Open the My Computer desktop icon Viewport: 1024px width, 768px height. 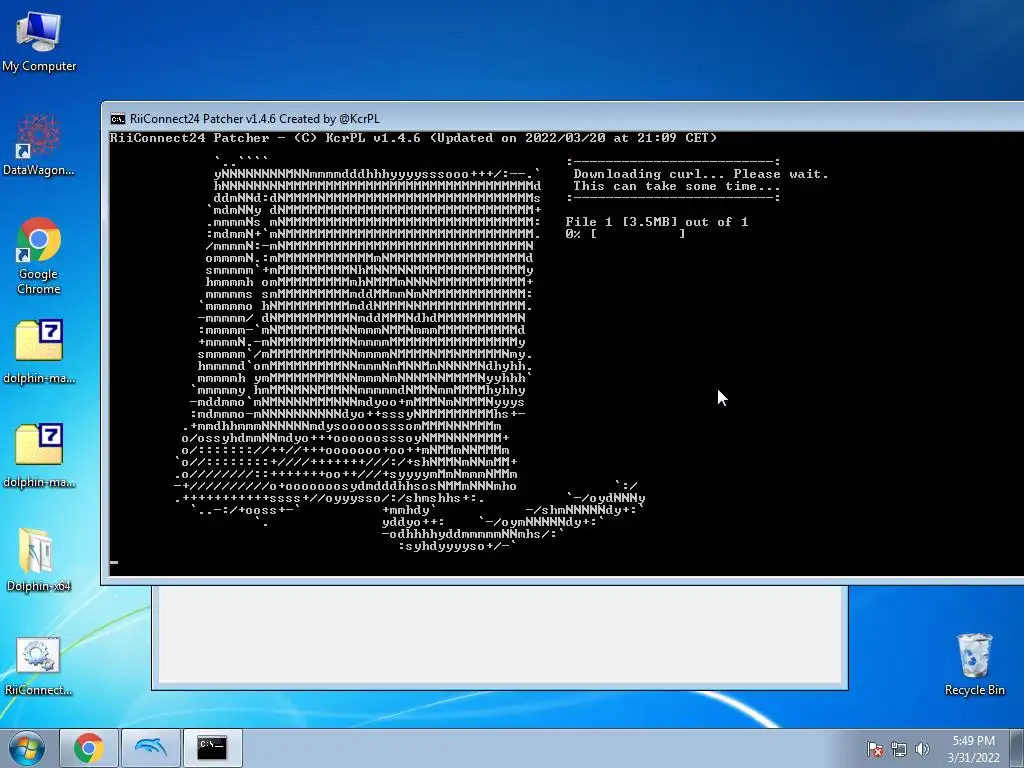pyautogui.click(x=39, y=42)
